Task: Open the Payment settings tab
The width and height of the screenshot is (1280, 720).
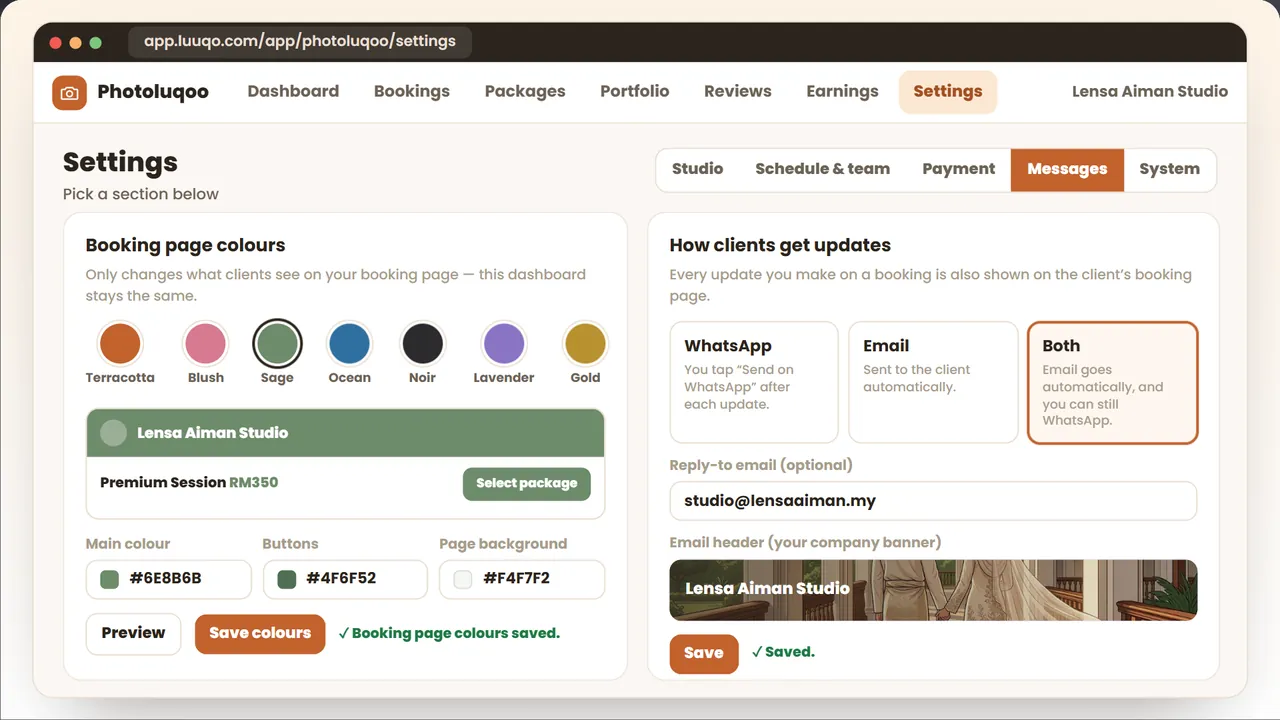Action: [959, 169]
